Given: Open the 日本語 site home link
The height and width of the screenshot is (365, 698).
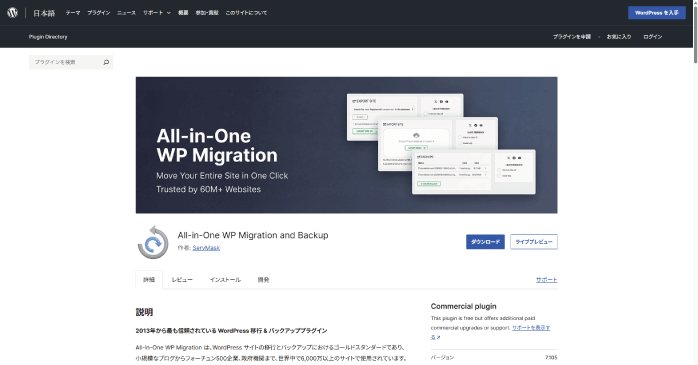Looking at the screenshot, I should (44, 13).
